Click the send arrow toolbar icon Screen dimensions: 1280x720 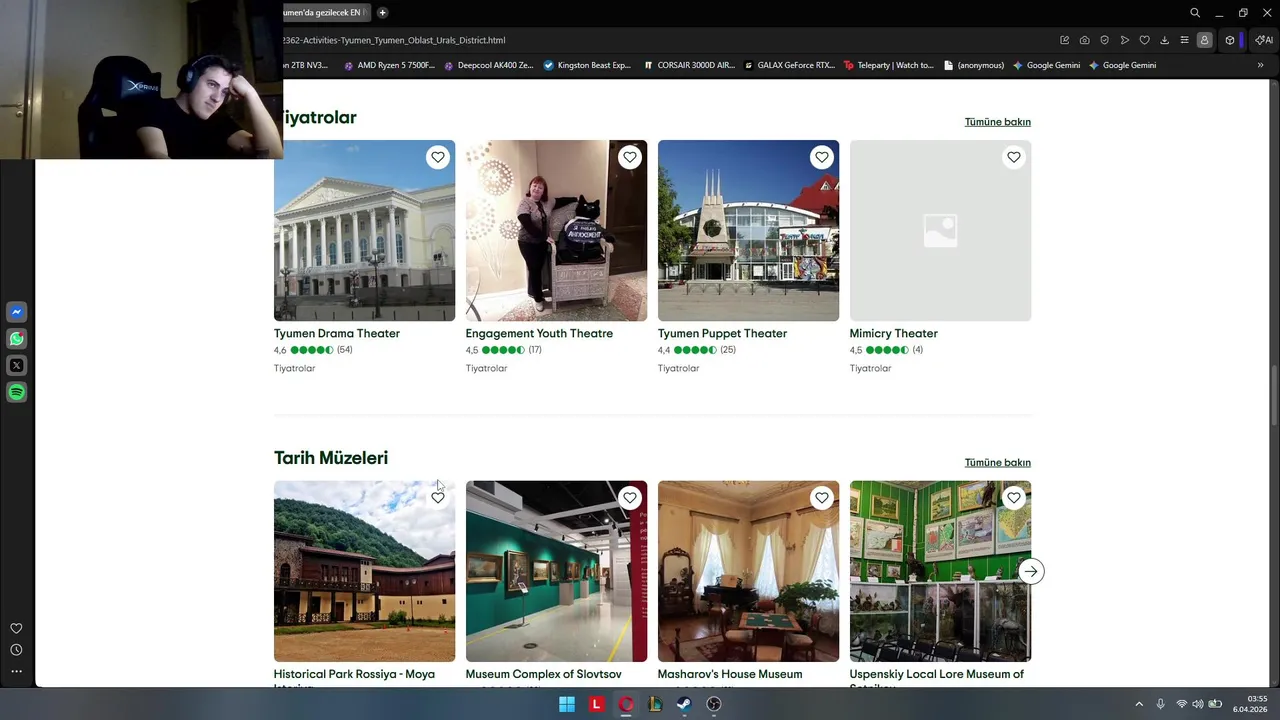click(x=1125, y=40)
